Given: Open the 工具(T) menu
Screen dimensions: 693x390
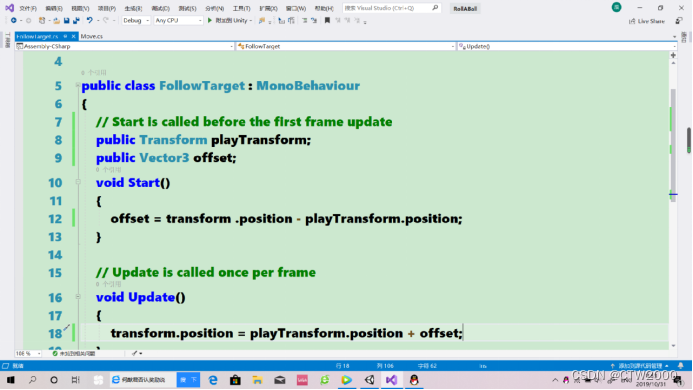Looking at the screenshot, I should pyautogui.click(x=241, y=8).
